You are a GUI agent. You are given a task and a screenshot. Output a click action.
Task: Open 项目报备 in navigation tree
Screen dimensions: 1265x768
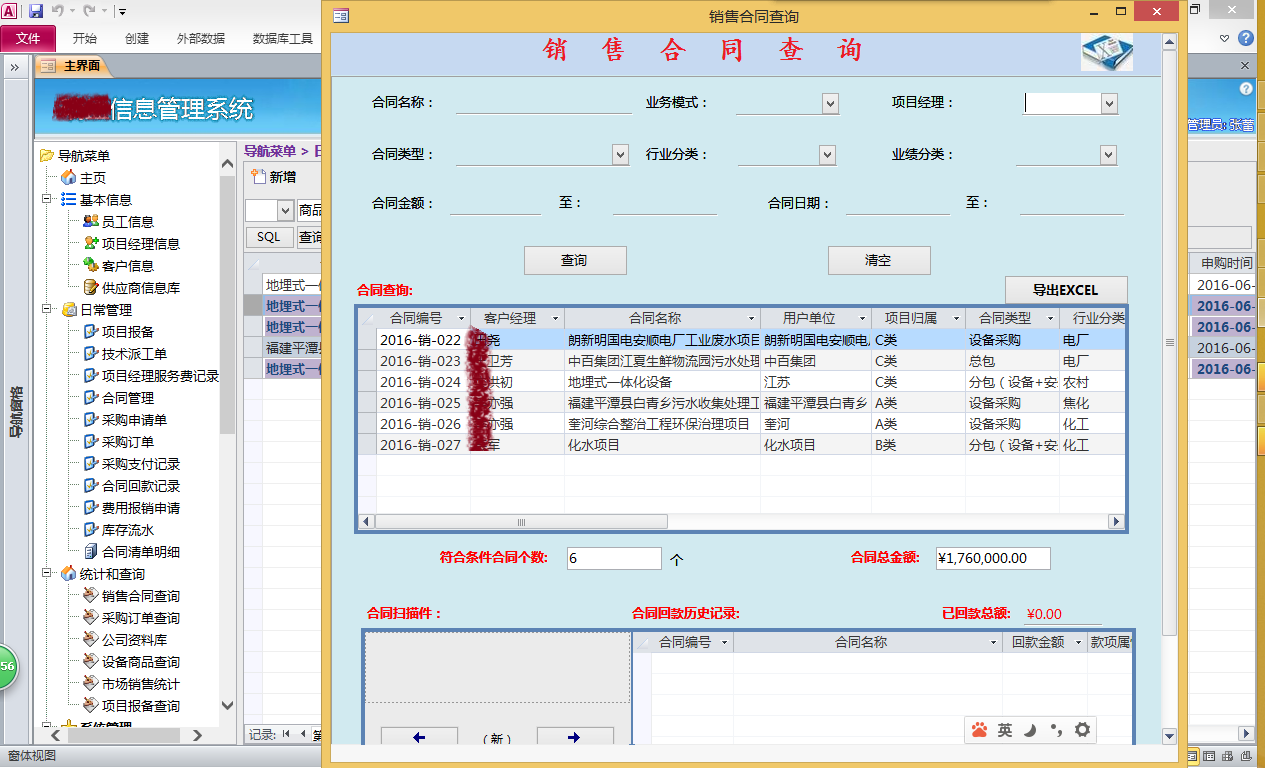[x=127, y=331]
